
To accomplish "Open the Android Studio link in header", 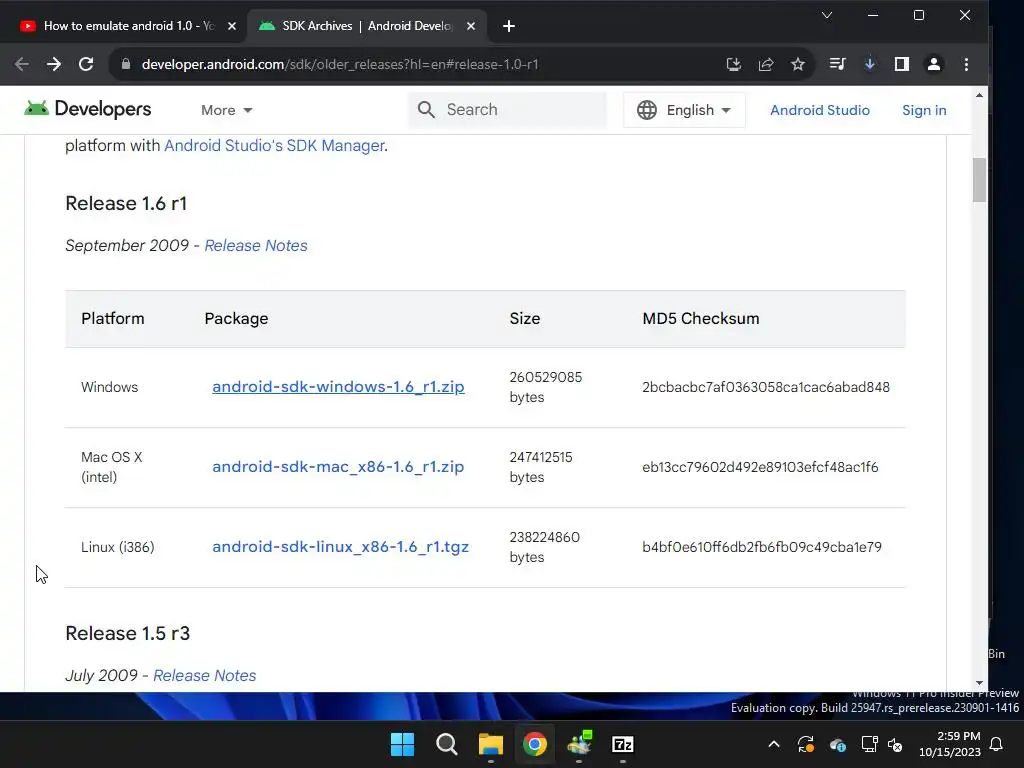I will coord(820,110).
